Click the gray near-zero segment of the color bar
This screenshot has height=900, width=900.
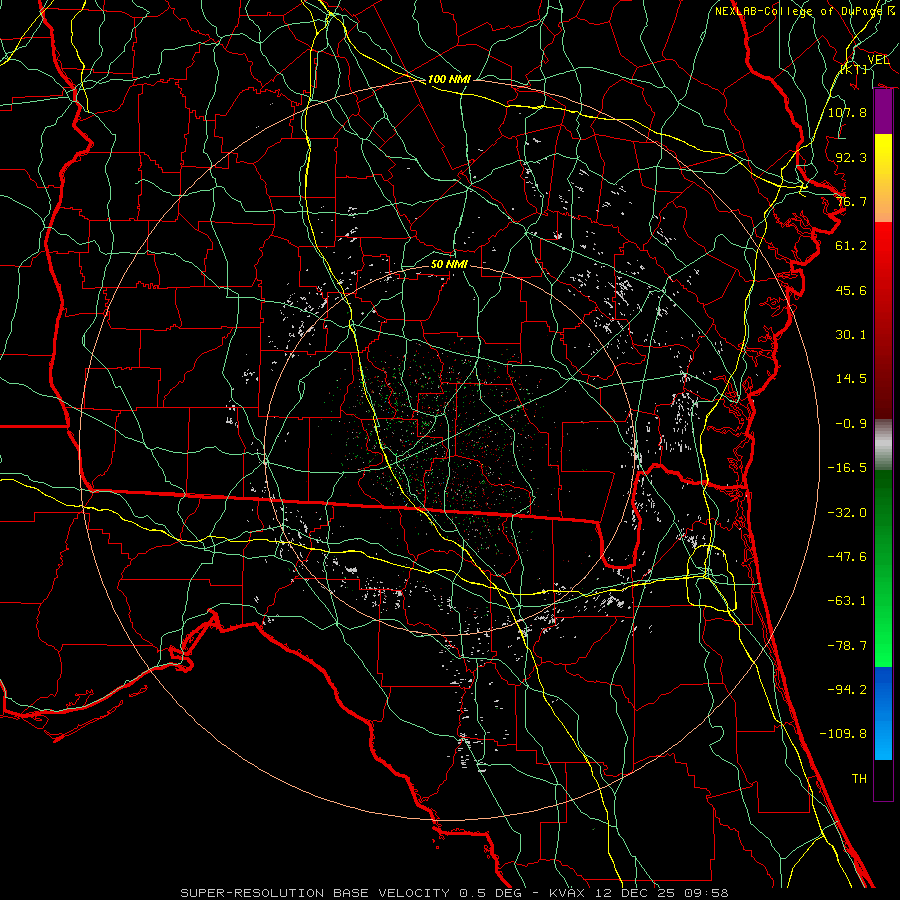pyautogui.click(x=883, y=444)
